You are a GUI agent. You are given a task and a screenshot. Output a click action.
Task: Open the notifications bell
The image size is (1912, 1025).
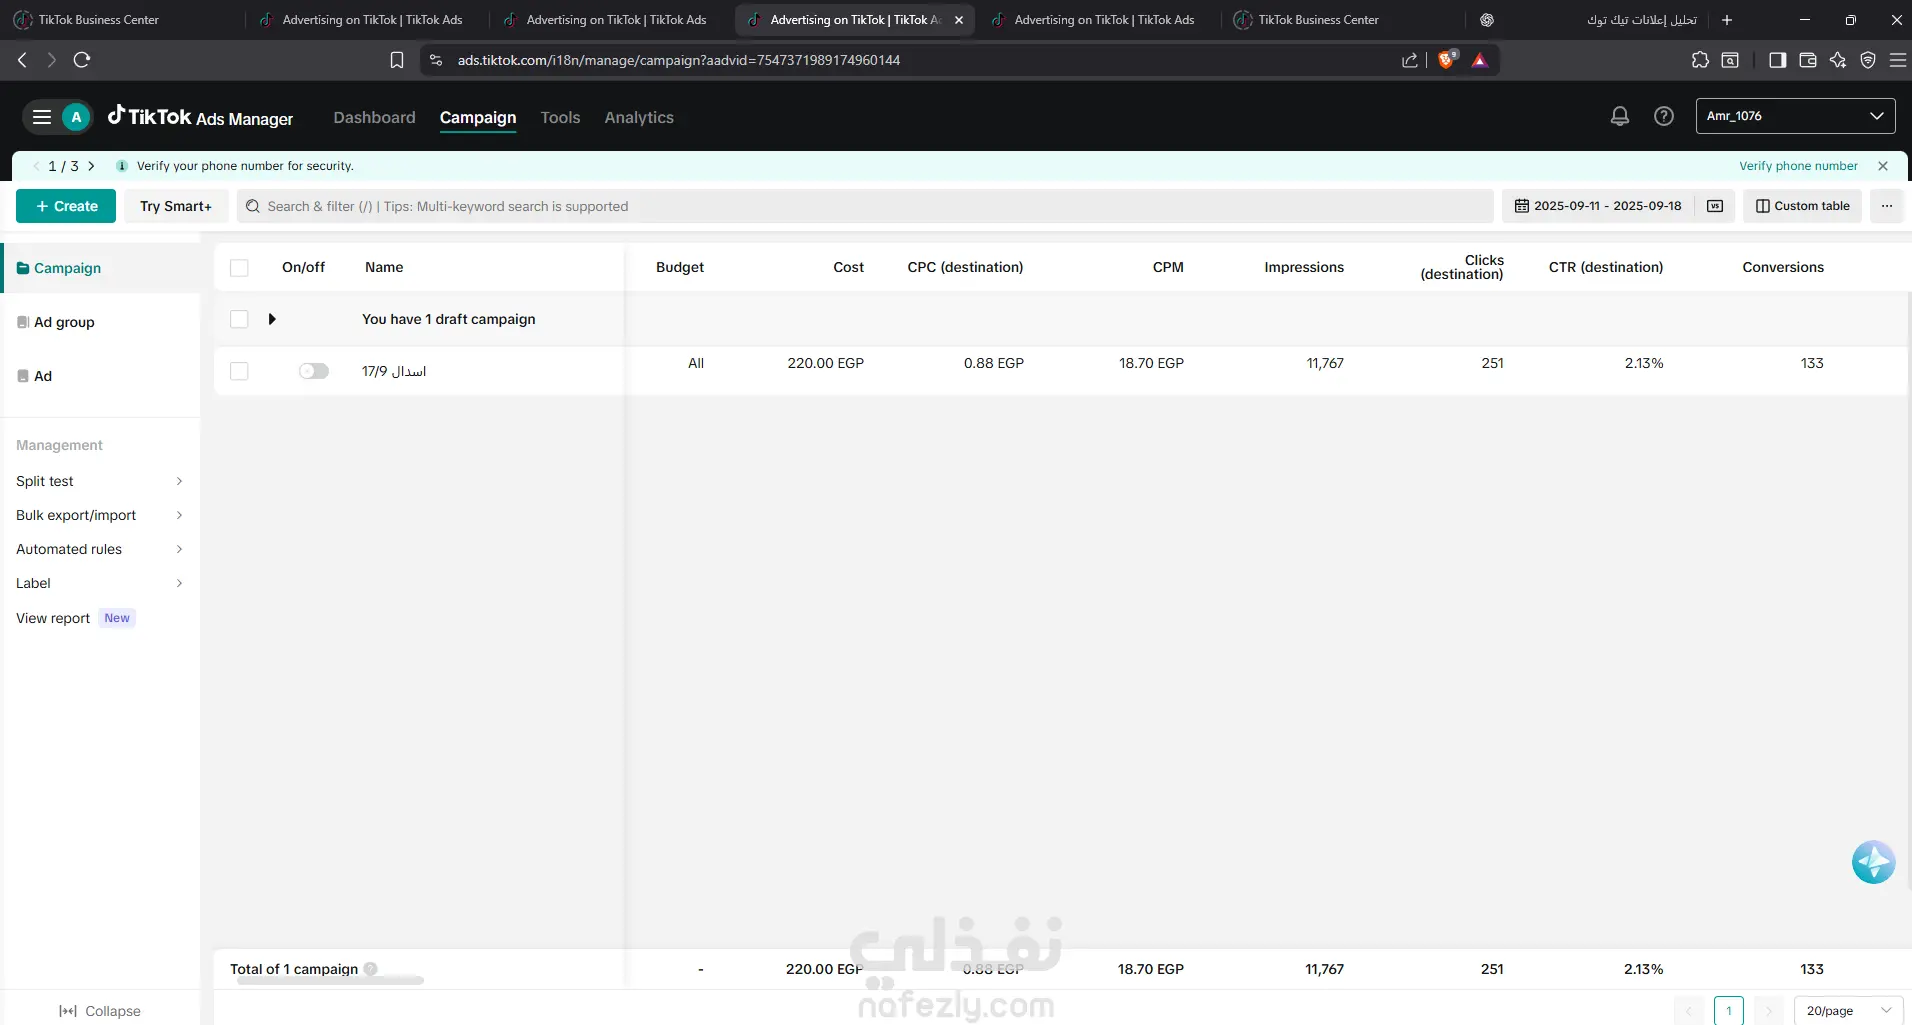1620,116
